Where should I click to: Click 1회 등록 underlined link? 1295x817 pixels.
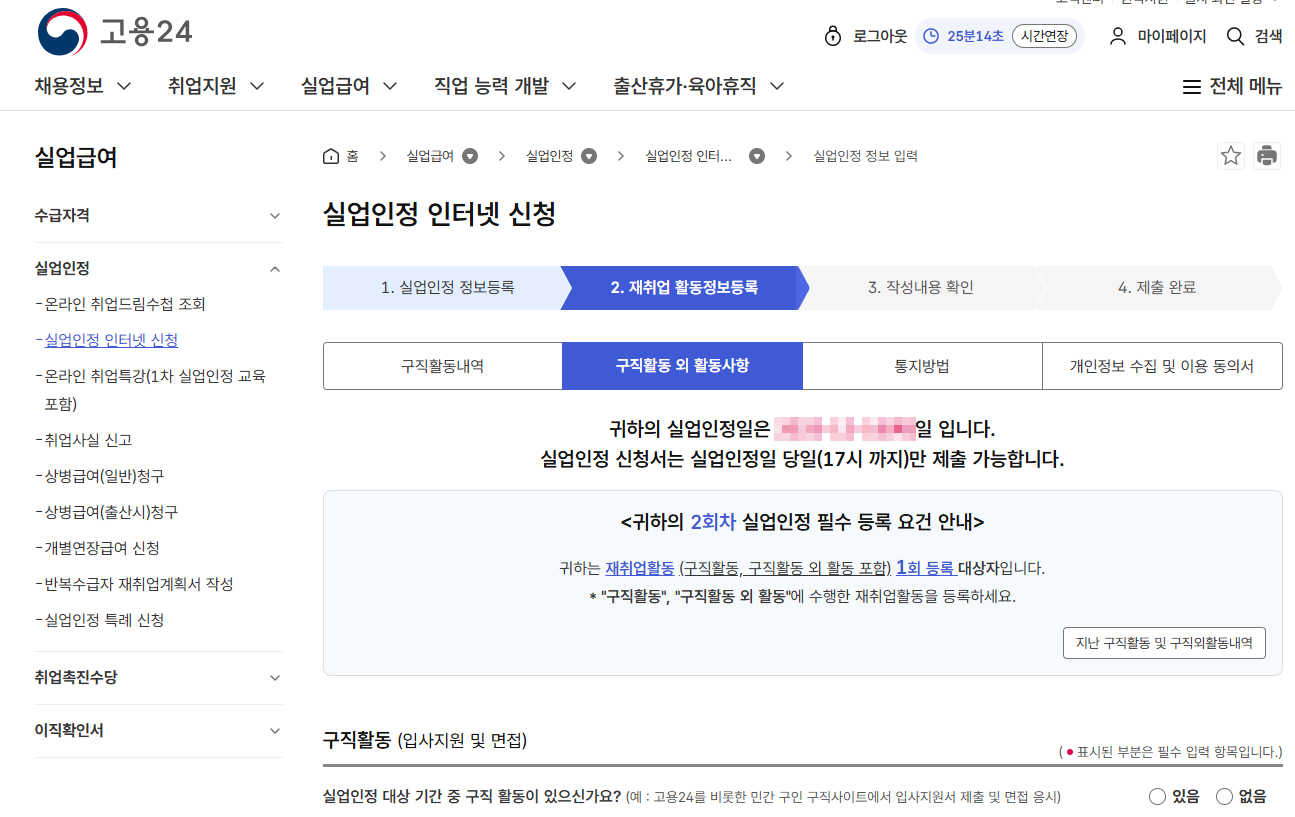[x=925, y=568]
